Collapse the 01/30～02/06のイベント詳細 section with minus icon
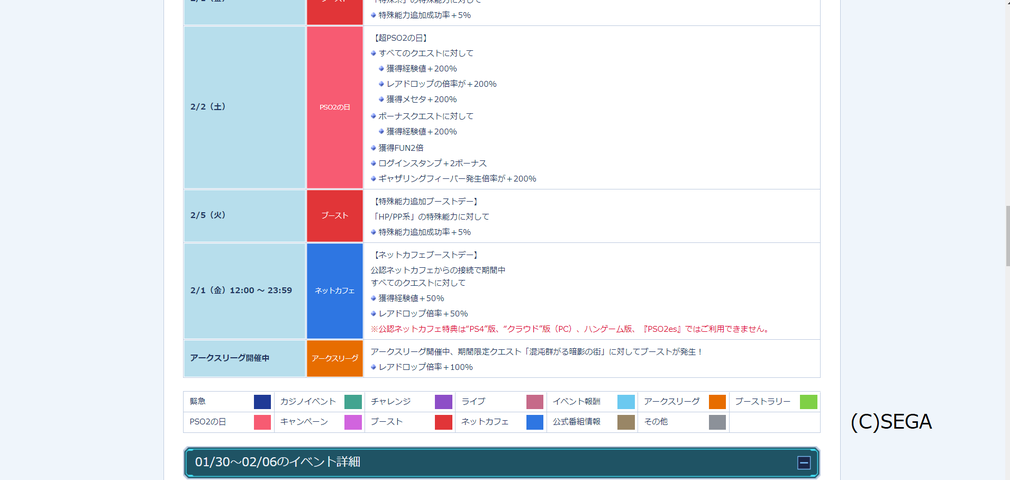 pos(803,463)
